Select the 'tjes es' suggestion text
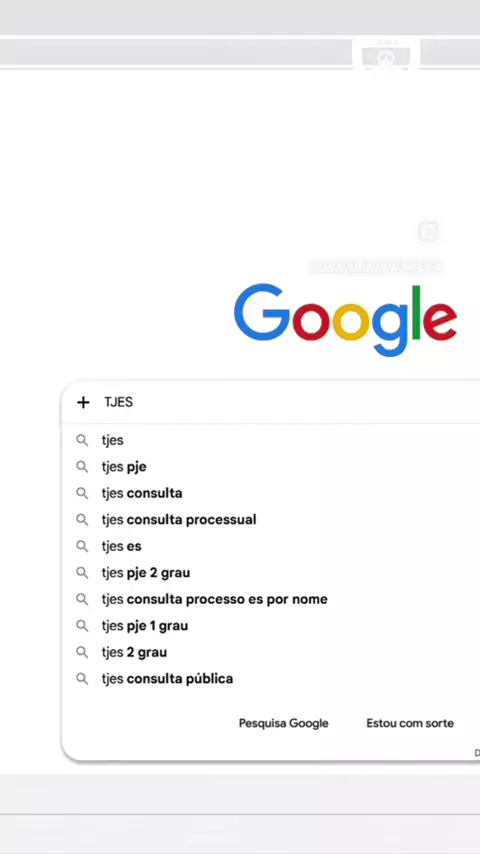Screen dimensions: 480x854 (x=121, y=546)
